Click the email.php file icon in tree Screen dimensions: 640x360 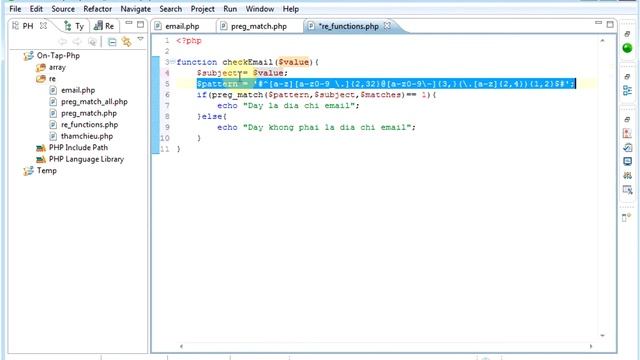click(x=53, y=90)
